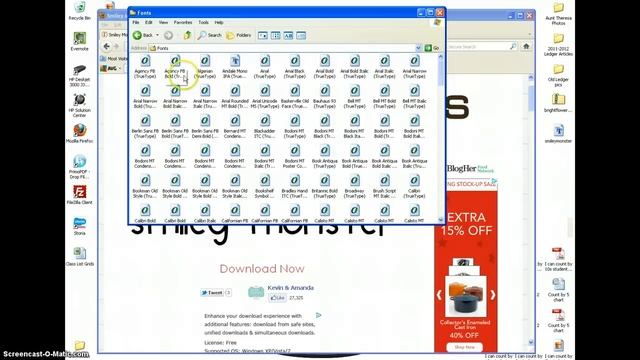Screen dimensions: 640x360
Task: Click the Fonts window scroll up arrow
Action: [x=440, y=58]
